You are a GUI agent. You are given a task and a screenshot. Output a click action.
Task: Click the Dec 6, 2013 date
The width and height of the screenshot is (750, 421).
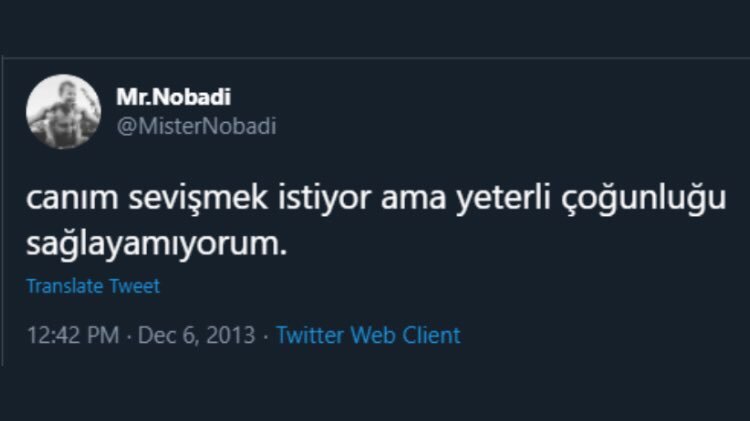(198, 335)
